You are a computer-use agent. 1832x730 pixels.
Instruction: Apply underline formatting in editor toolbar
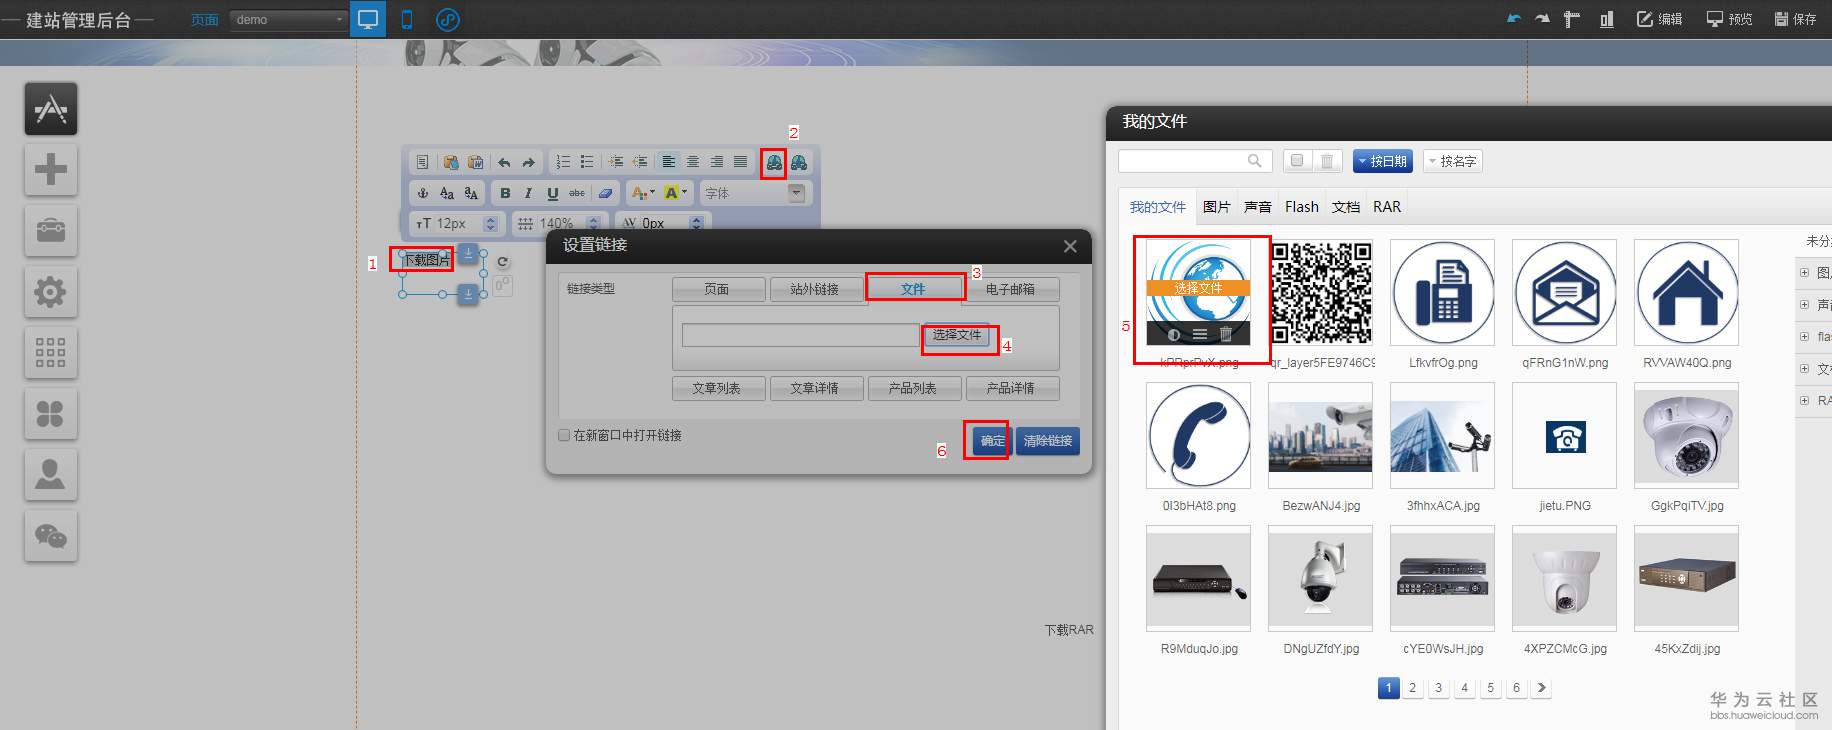click(553, 193)
